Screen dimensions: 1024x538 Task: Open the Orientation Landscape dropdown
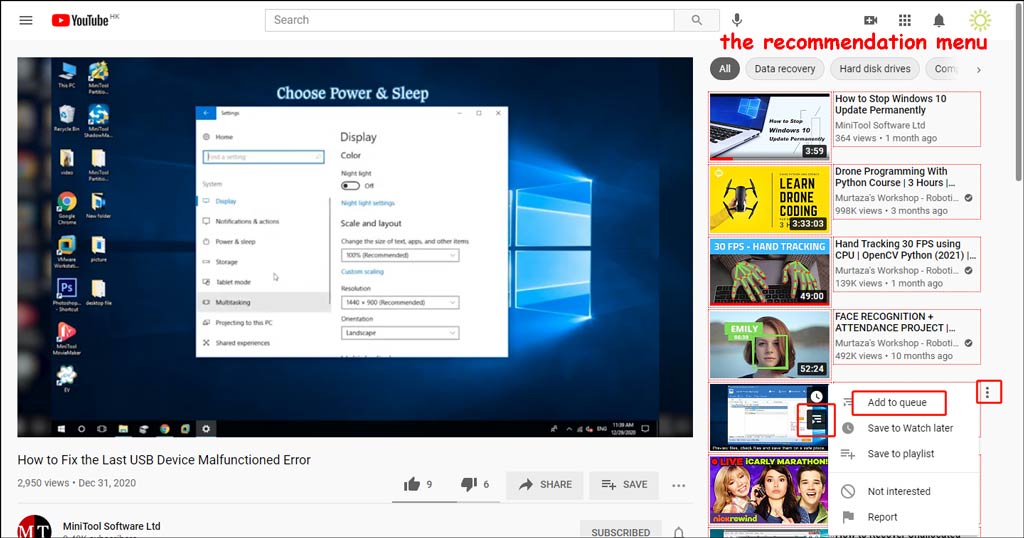(400, 333)
